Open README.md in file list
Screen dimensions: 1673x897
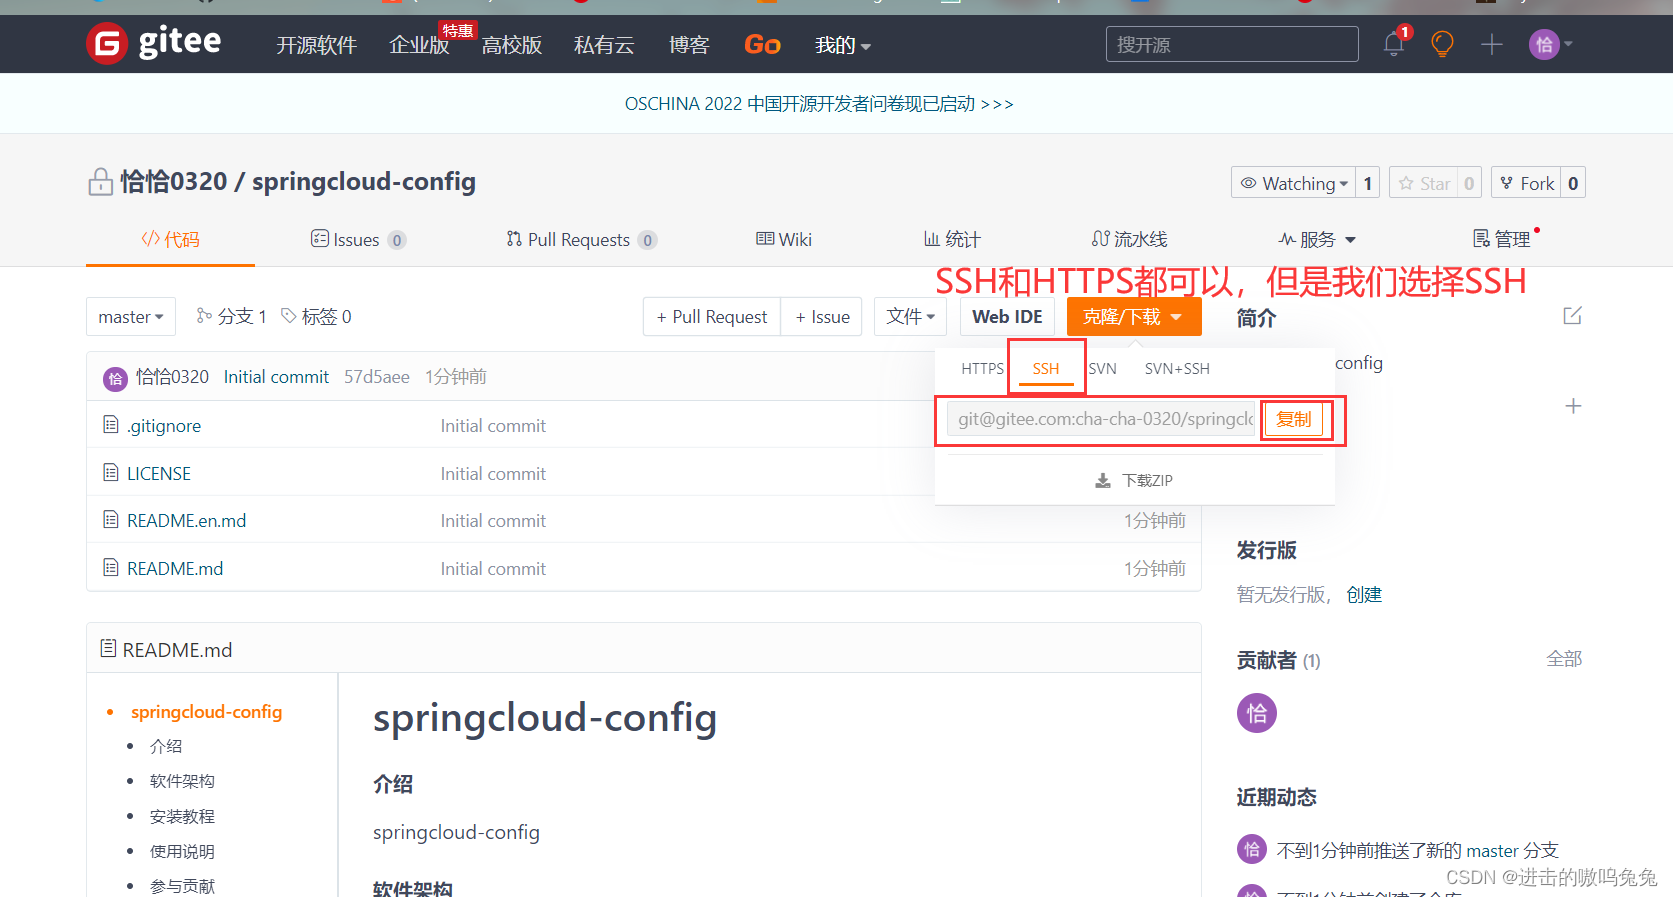point(175,568)
